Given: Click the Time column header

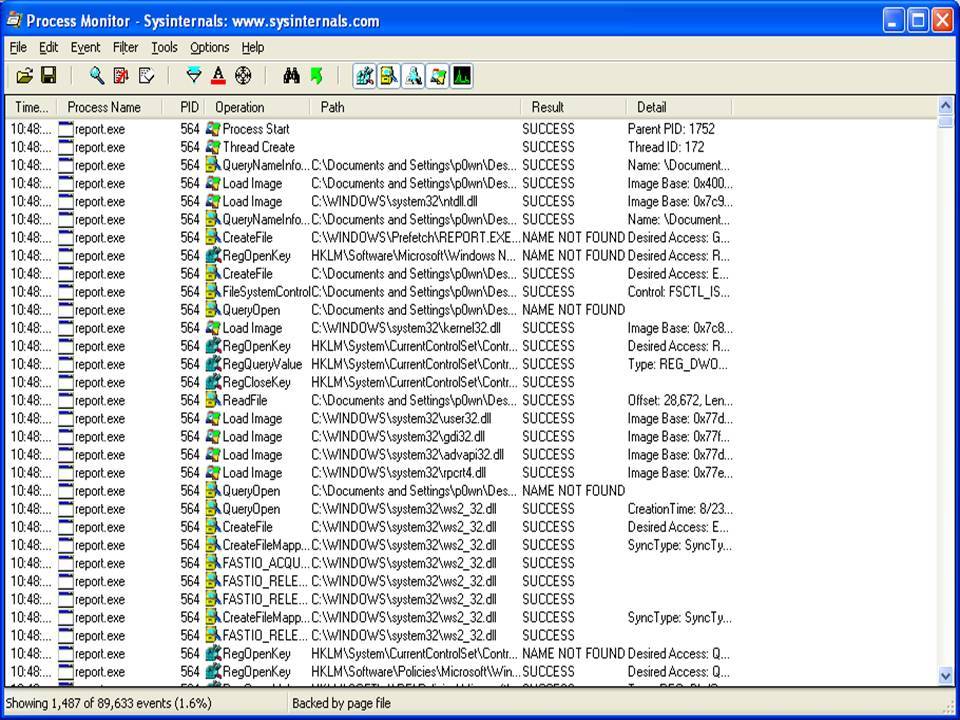Looking at the screenshot, I should point(32,107).
